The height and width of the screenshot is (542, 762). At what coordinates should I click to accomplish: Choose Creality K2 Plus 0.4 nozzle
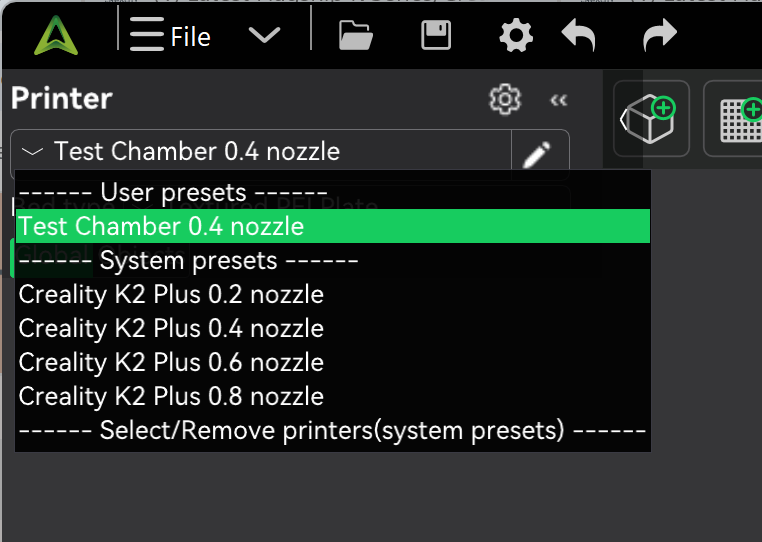point(333,329)
